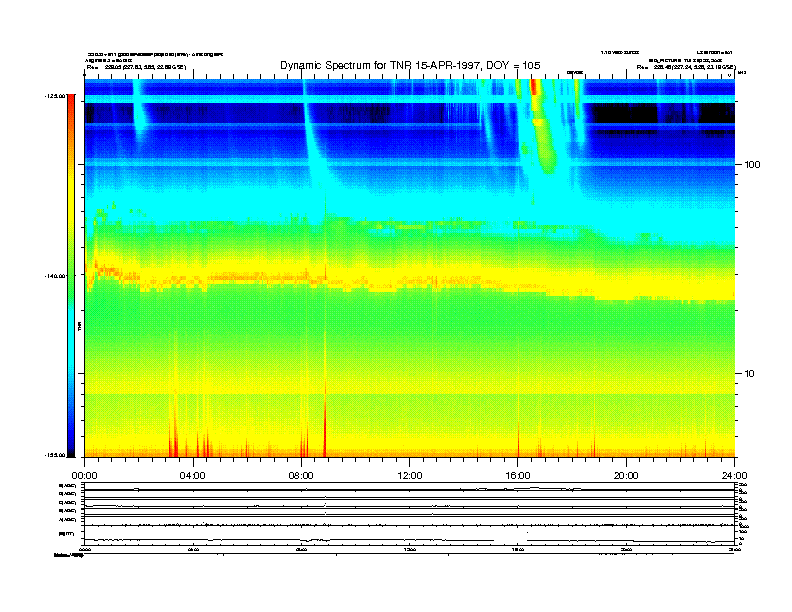Click the '10' frequency axis label
The height and width of the screenshot is (612, 792).
click(749, 373)
